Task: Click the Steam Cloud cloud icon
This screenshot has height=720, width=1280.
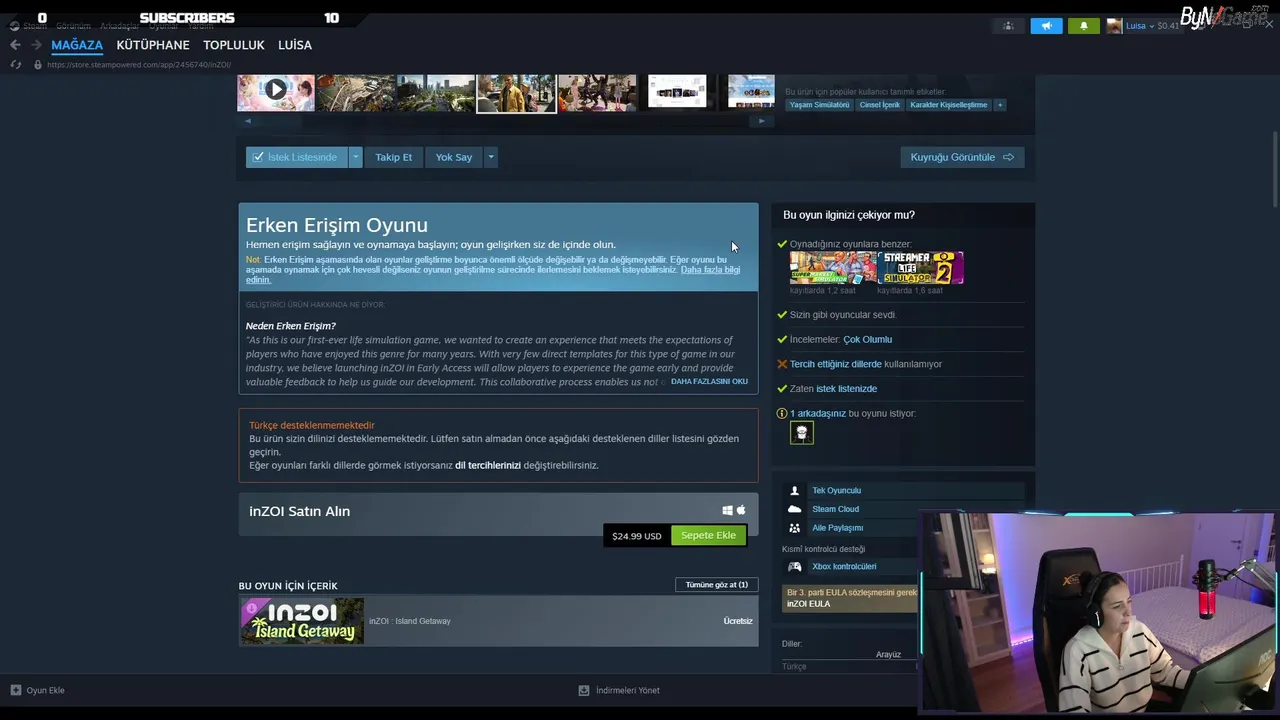Action: [x=795, y=509]
